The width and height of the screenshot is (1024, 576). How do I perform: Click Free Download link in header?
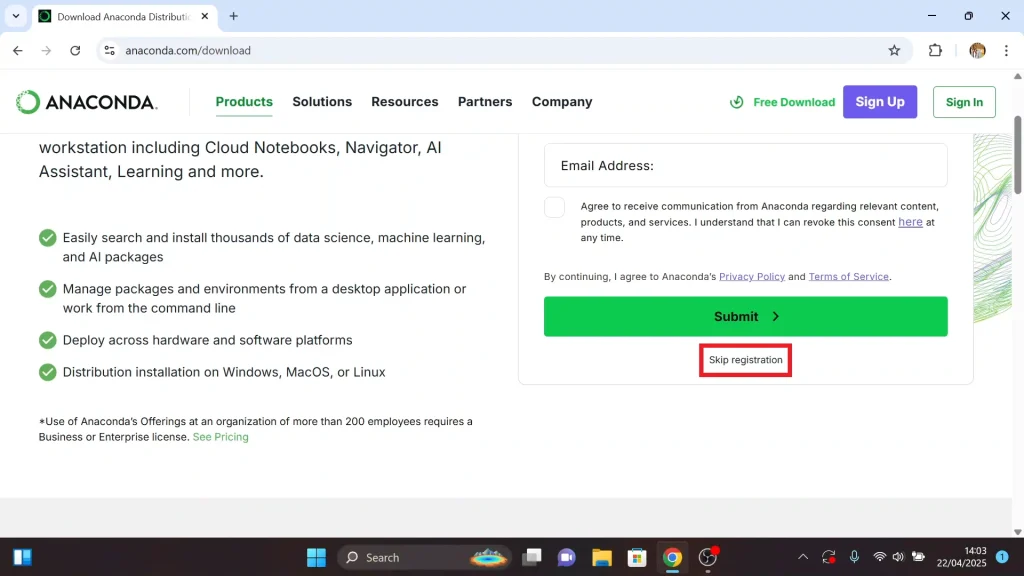782,102
